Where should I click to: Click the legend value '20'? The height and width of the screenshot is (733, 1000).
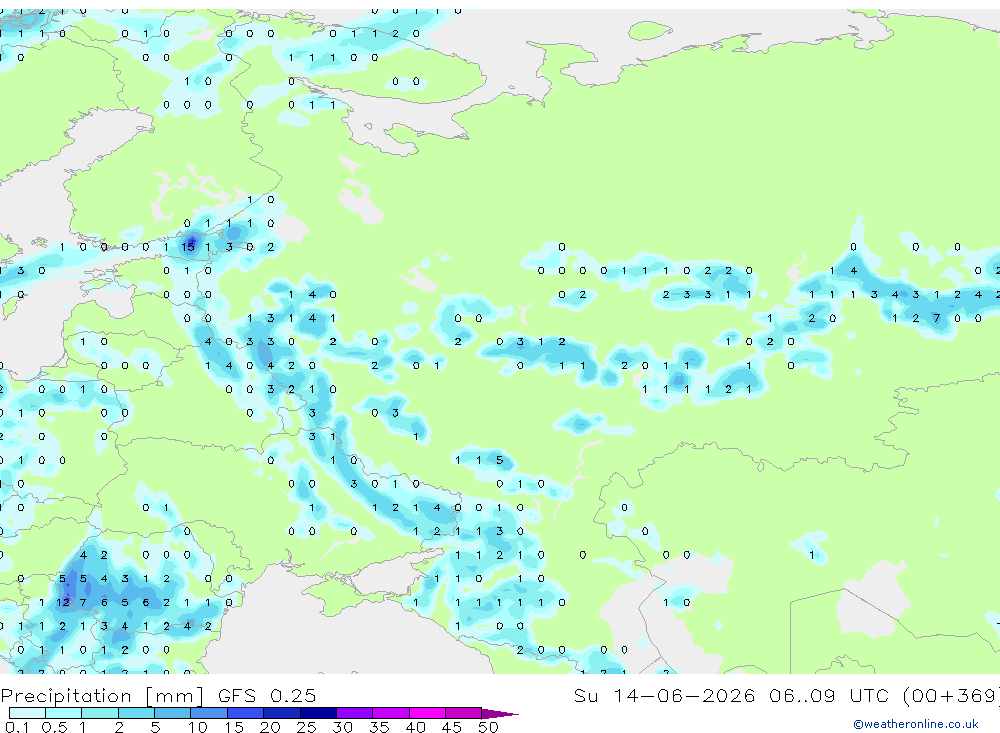tap(270, 727)
